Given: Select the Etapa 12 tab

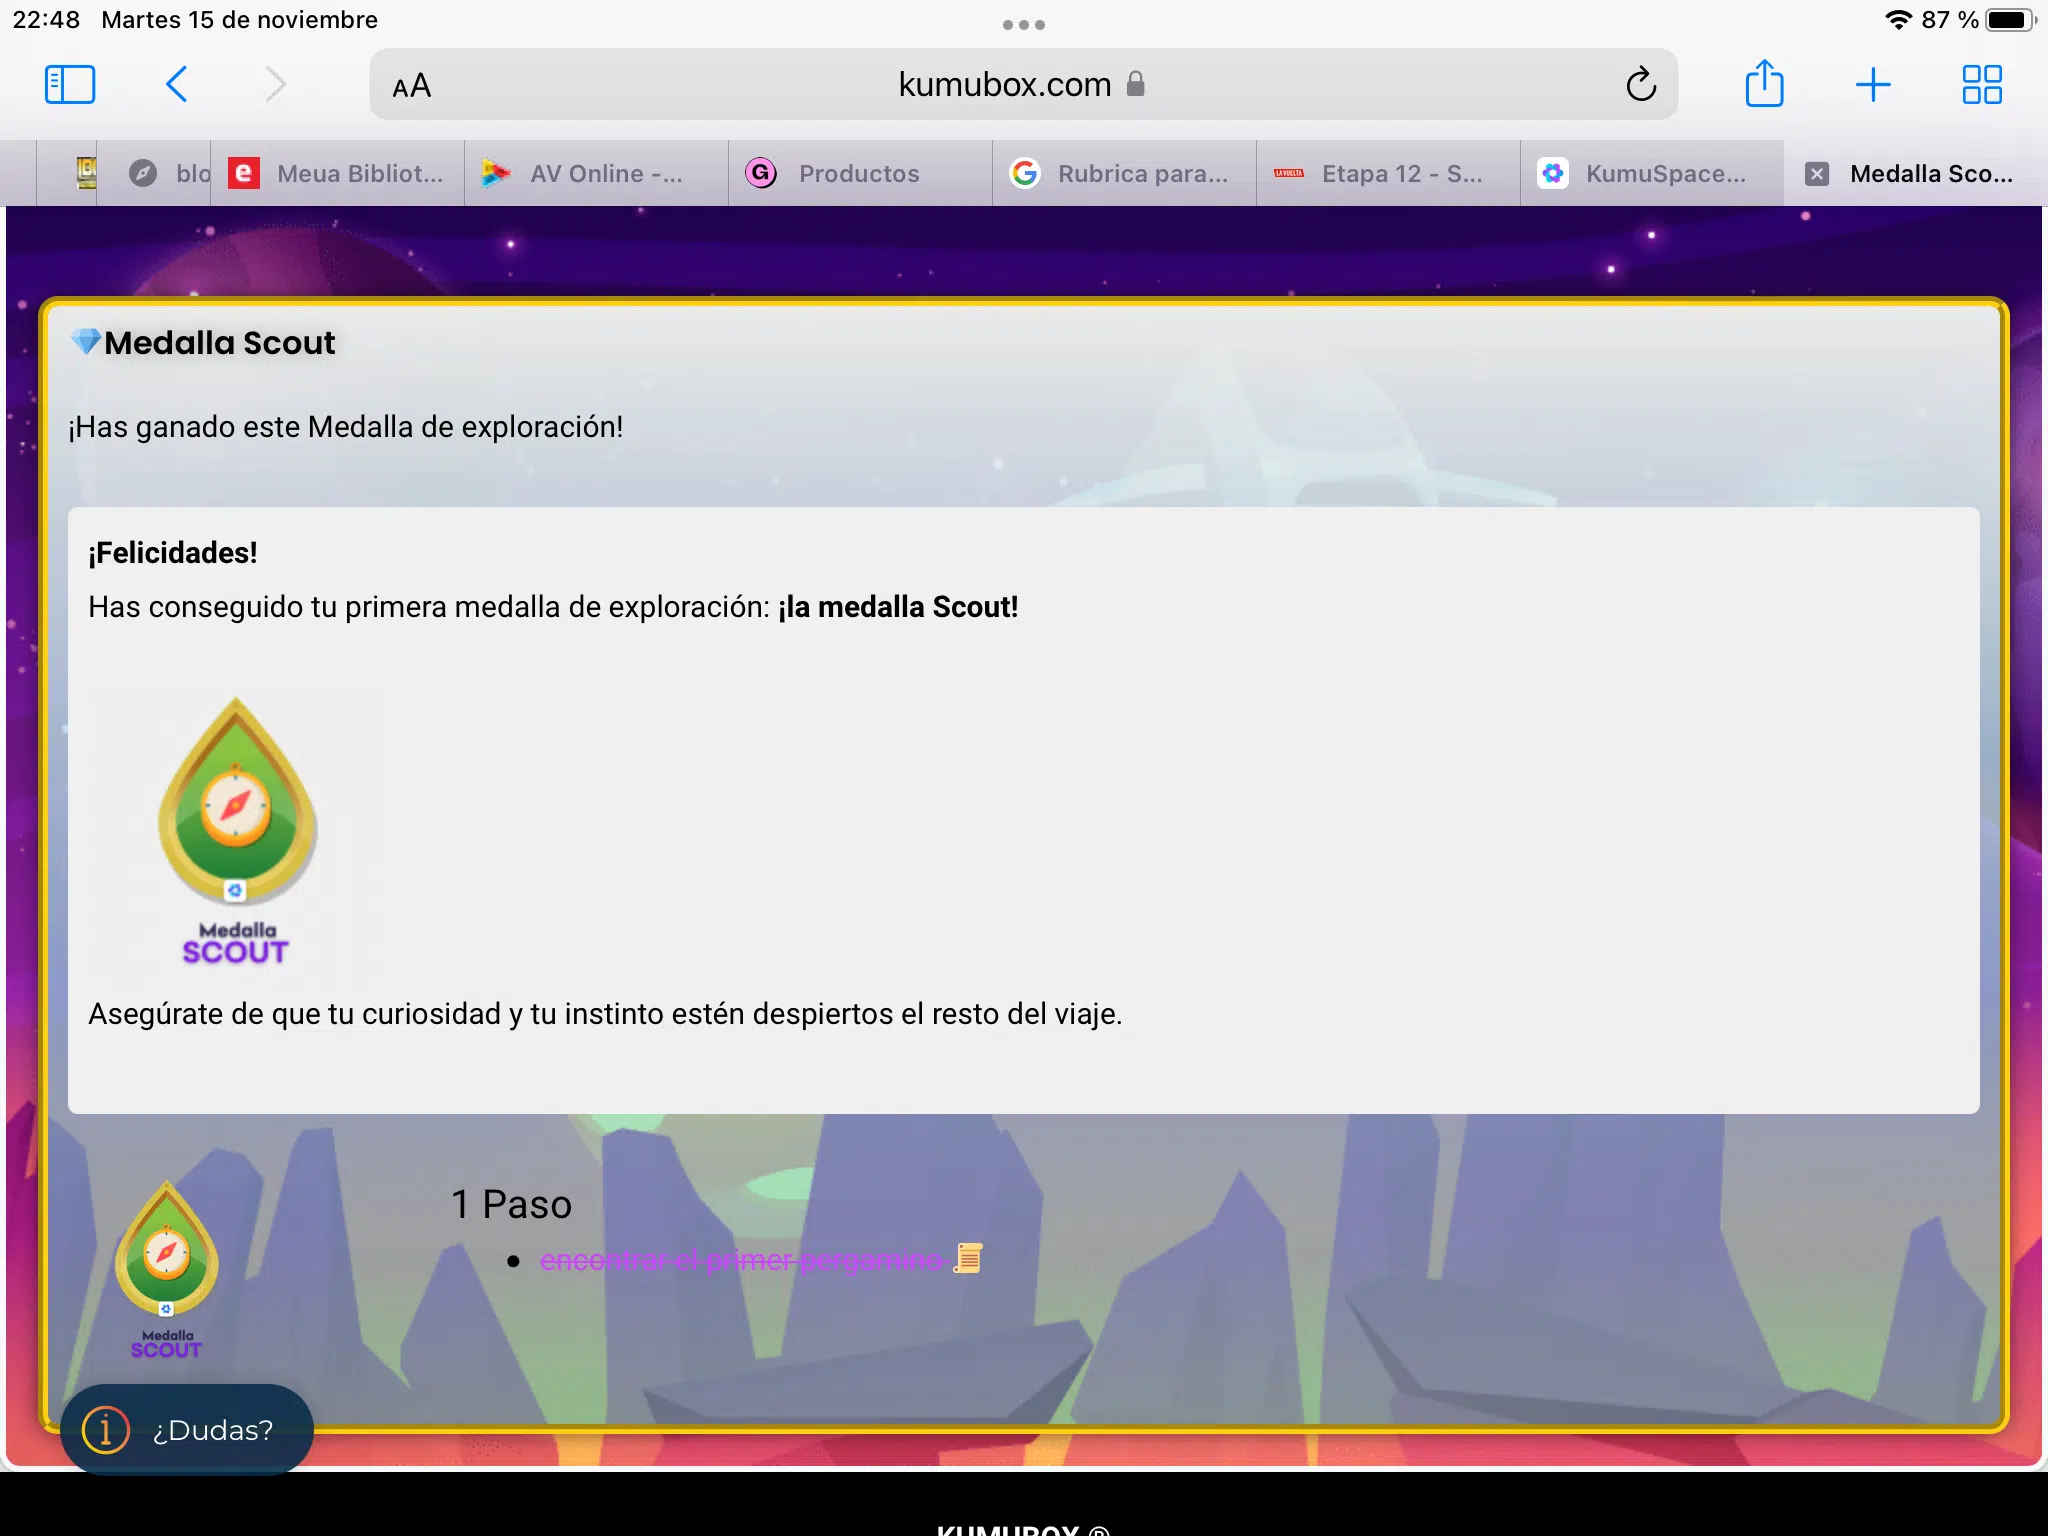Looking at the screenshot, I should (x=1386, y=174).
